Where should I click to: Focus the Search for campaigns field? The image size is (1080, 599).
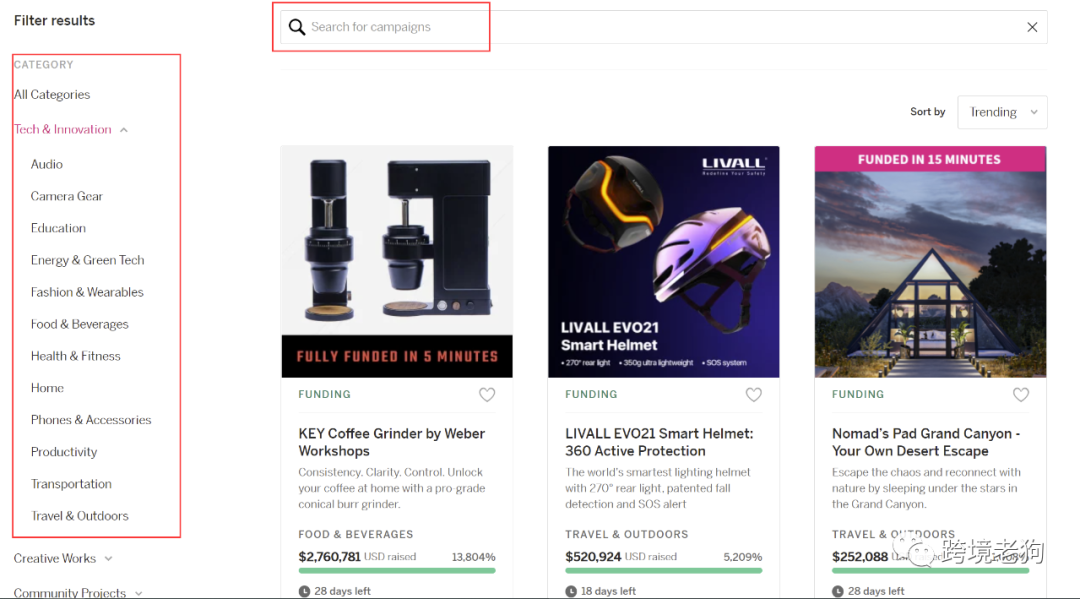[x=663, y=28]
